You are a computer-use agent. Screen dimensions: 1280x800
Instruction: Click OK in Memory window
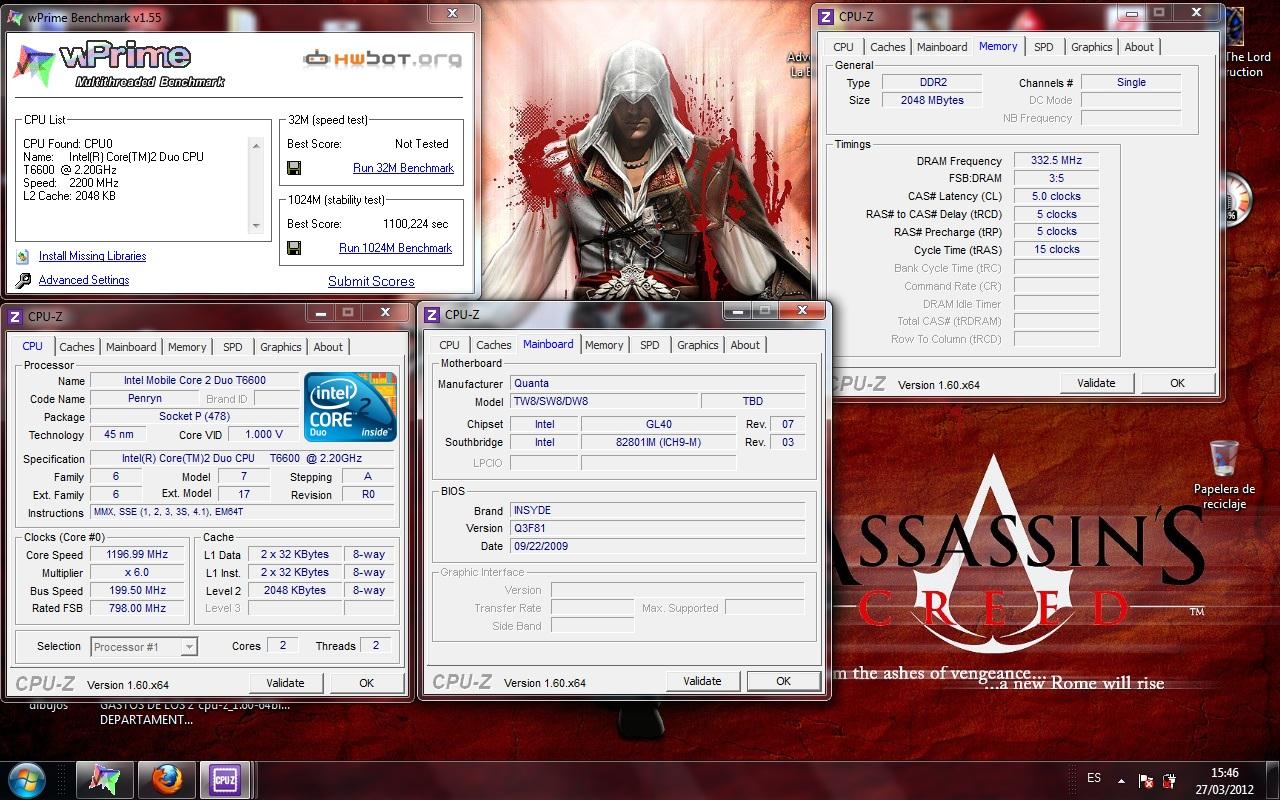coord(1178,383)
